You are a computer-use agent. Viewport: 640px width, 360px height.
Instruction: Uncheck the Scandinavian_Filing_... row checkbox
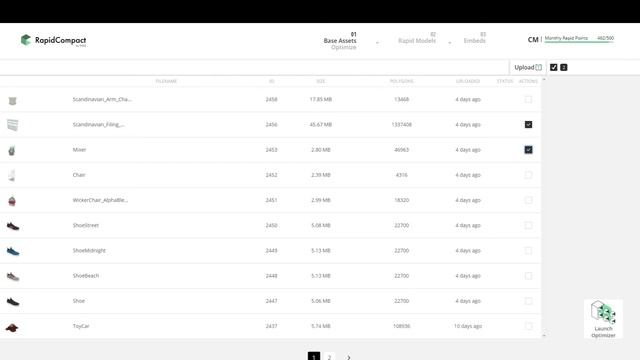(528, 124)
